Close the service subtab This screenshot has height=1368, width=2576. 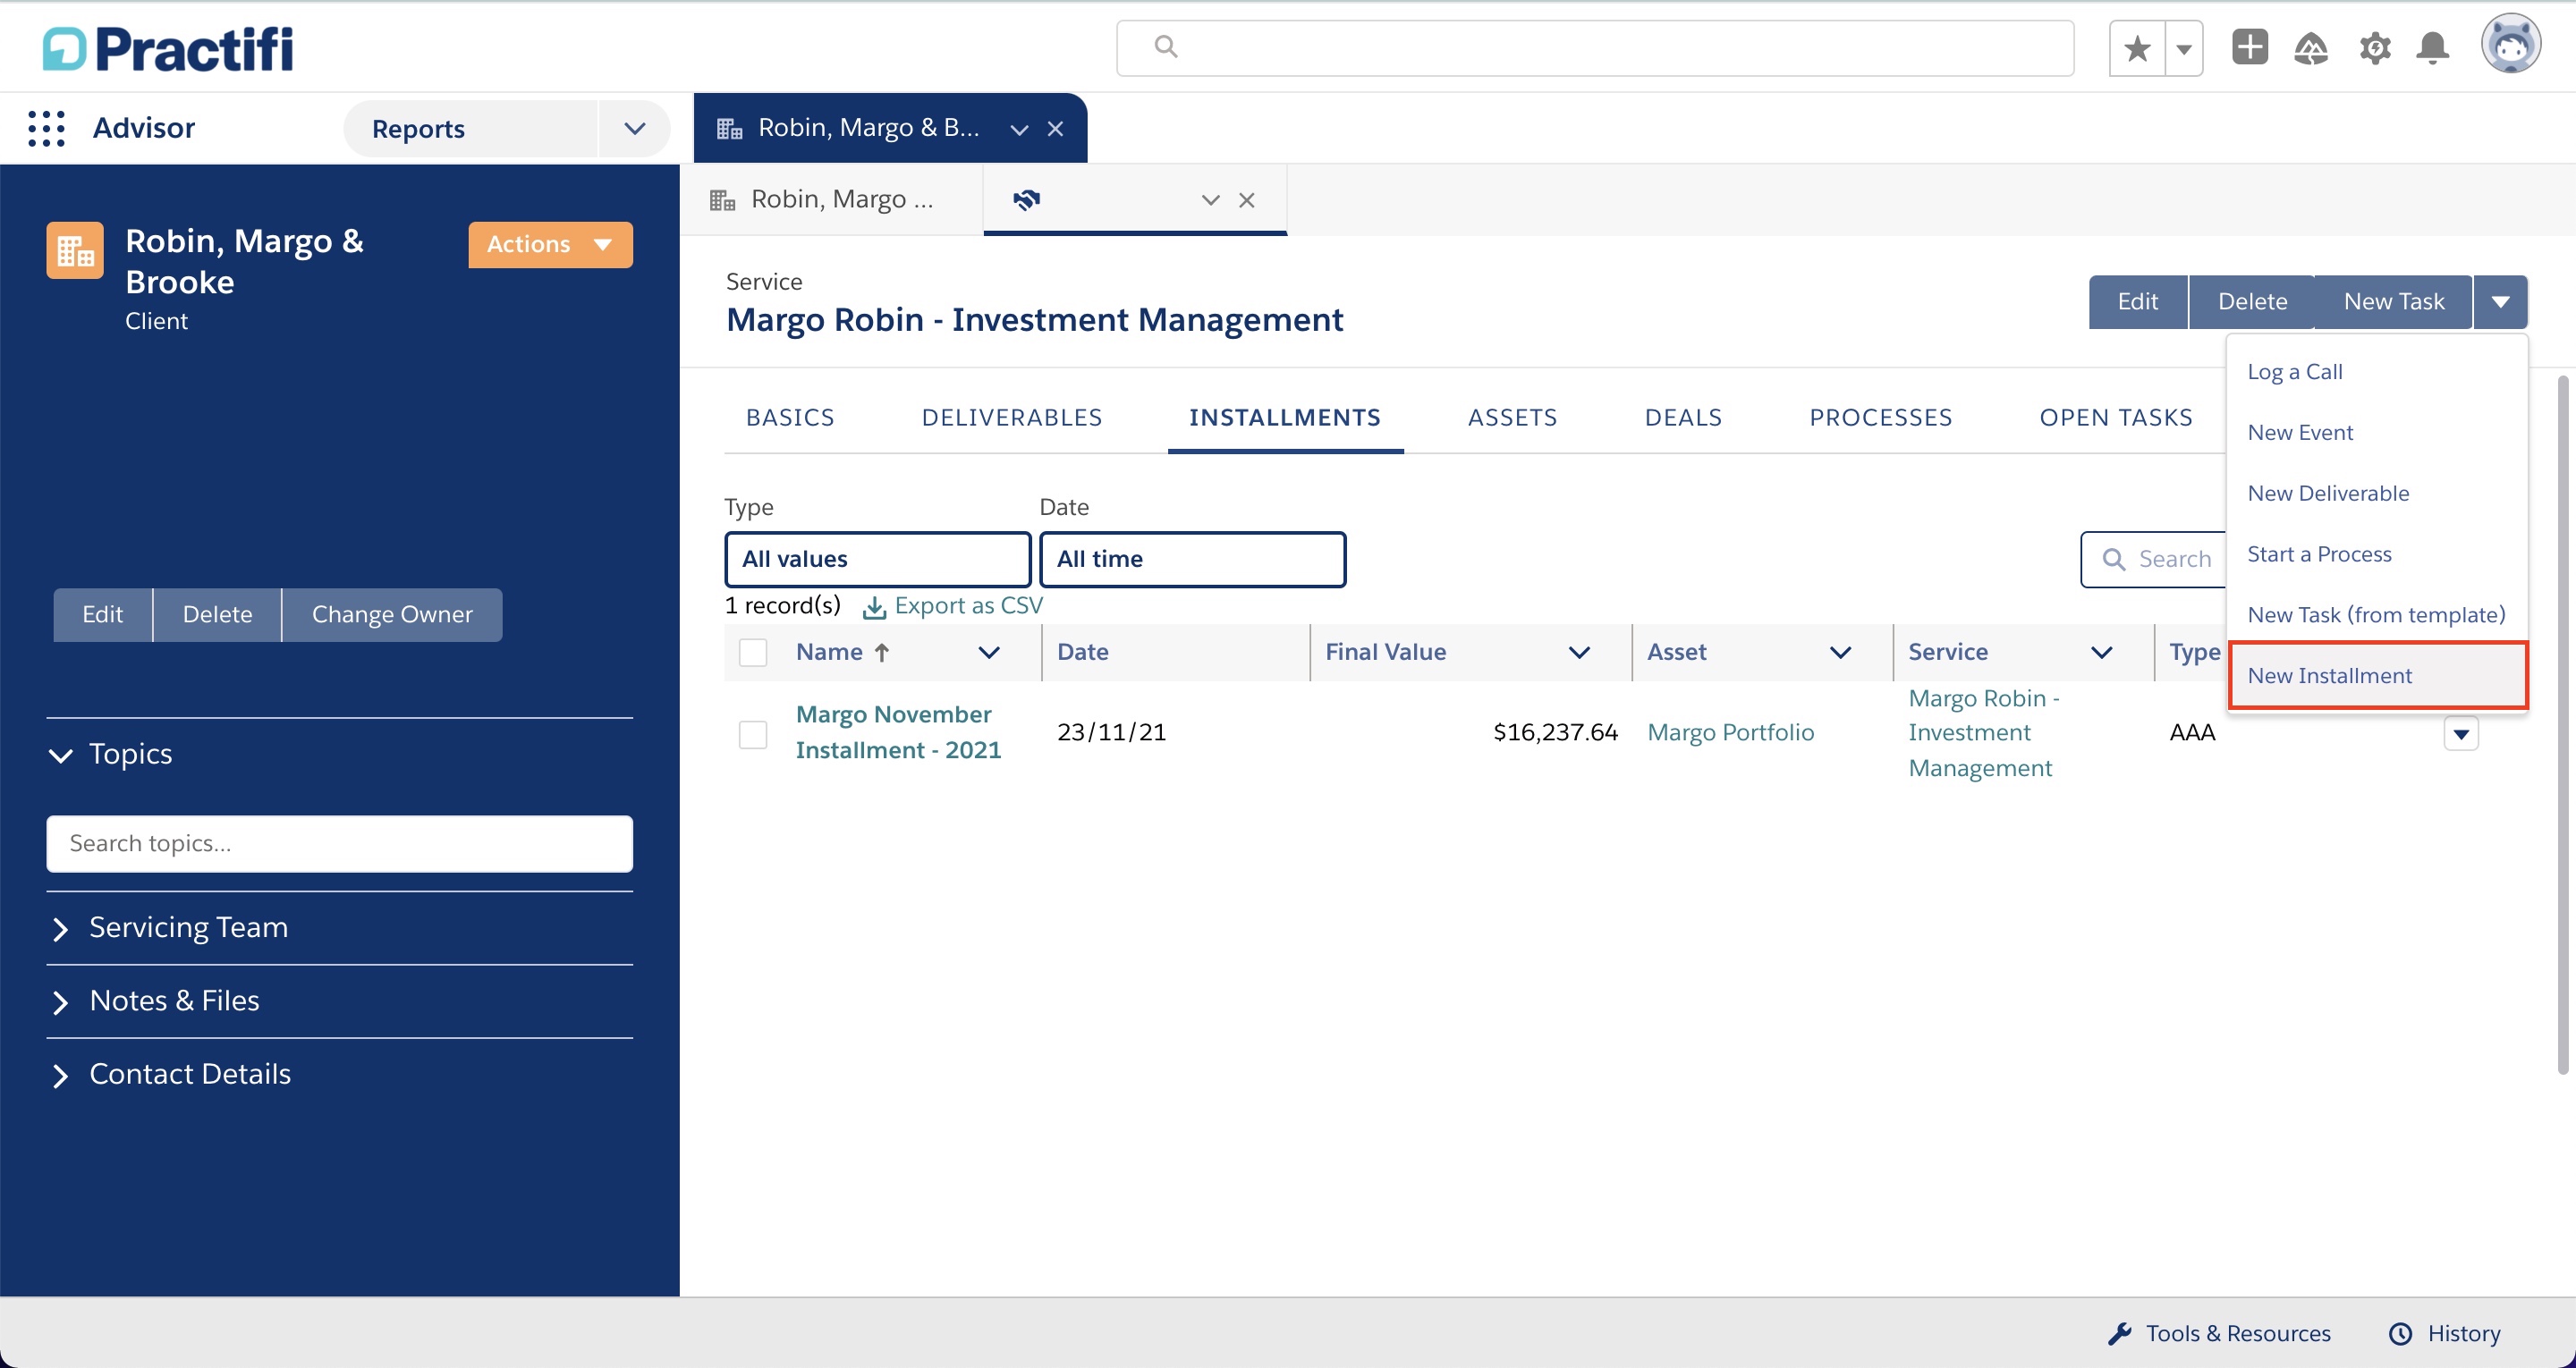[x=1246, y=200]
